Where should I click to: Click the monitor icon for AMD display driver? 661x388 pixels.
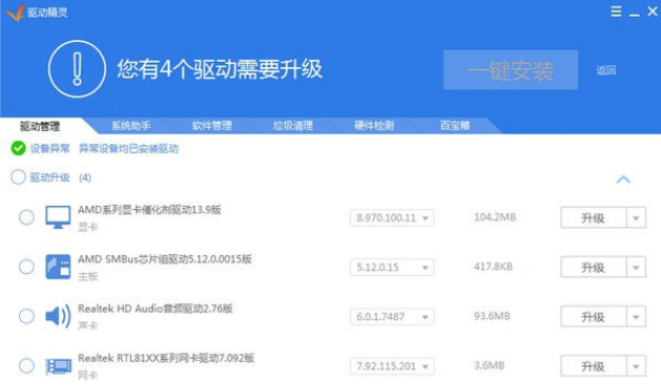pos(58,217)
